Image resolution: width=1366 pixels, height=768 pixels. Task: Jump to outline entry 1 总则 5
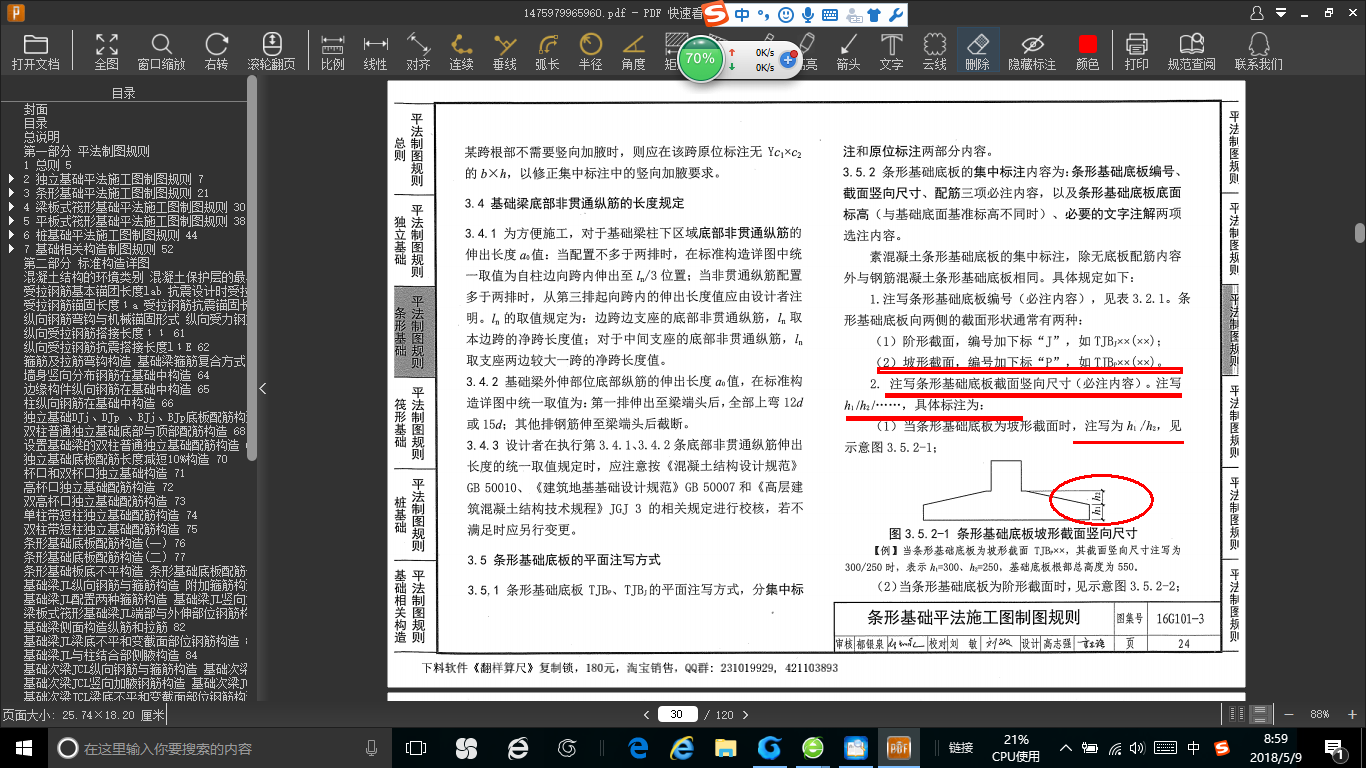[x=48, y=164]
